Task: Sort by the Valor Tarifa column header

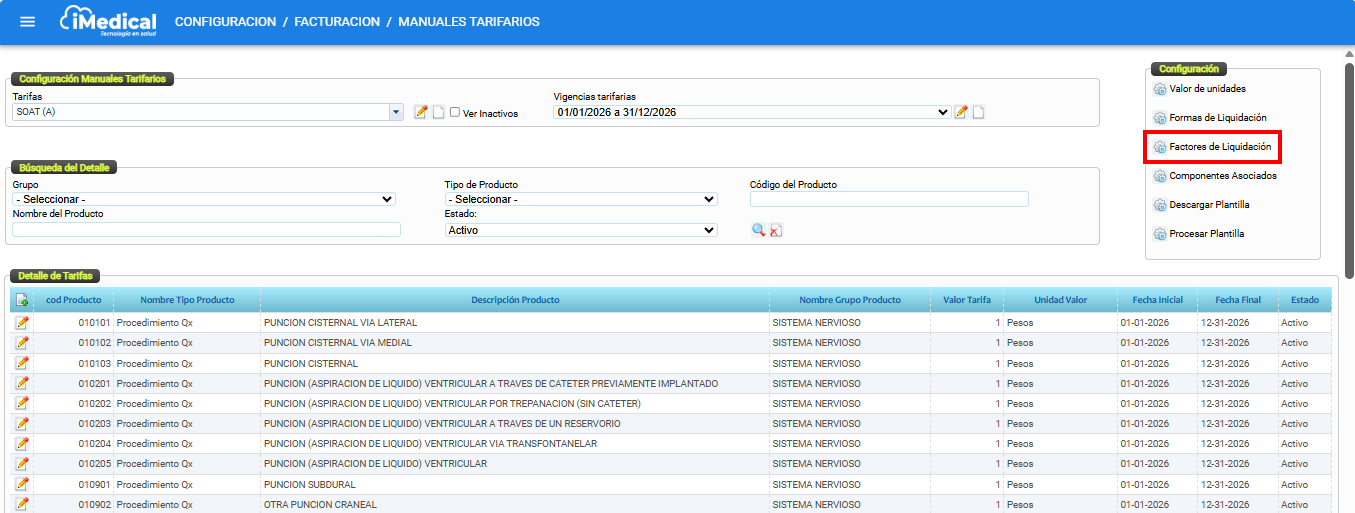Action: pos(967,300)
